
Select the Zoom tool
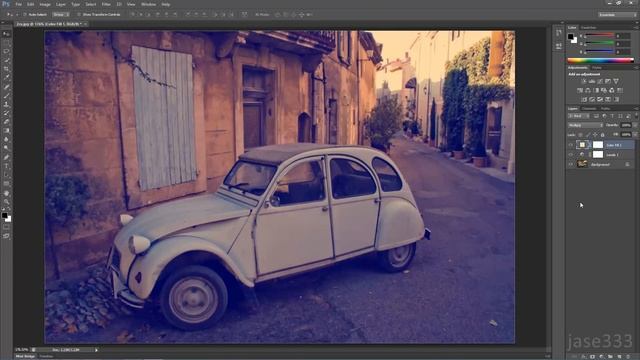(6, 202)
